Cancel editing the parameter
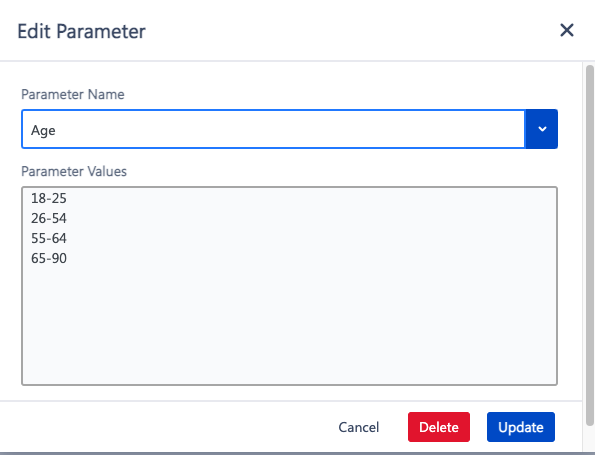This screenshot has width=595, height=455. coord(359,427)
